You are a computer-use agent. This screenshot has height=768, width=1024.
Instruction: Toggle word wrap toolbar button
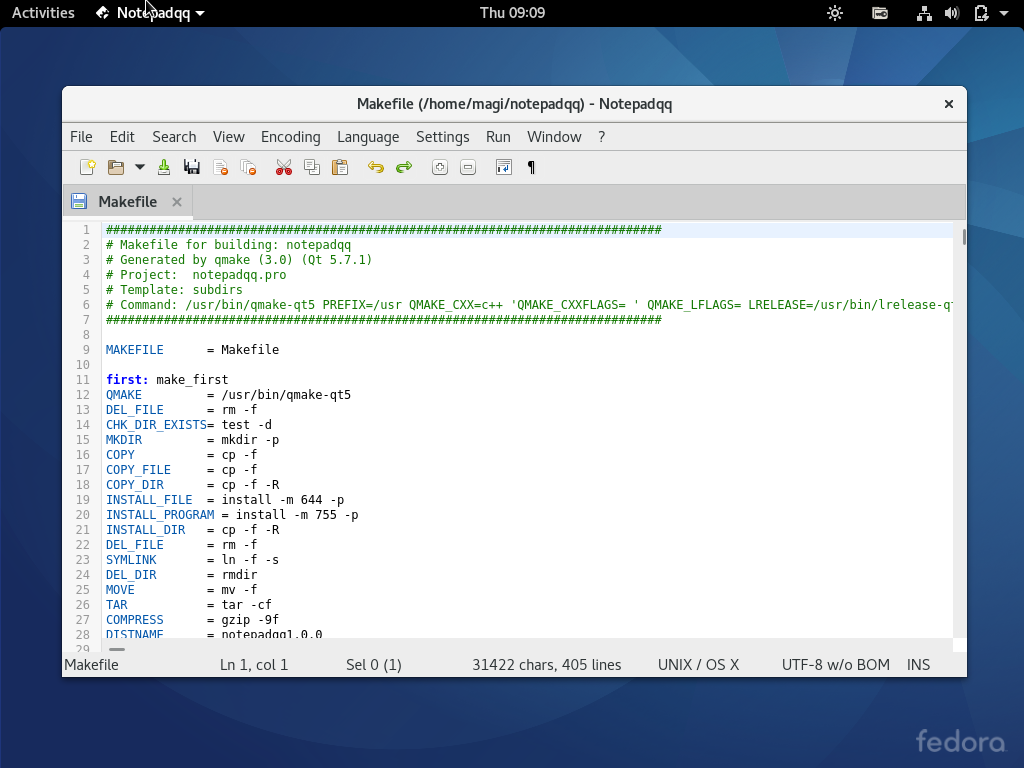pyautogui.click(x=504, y=167)
